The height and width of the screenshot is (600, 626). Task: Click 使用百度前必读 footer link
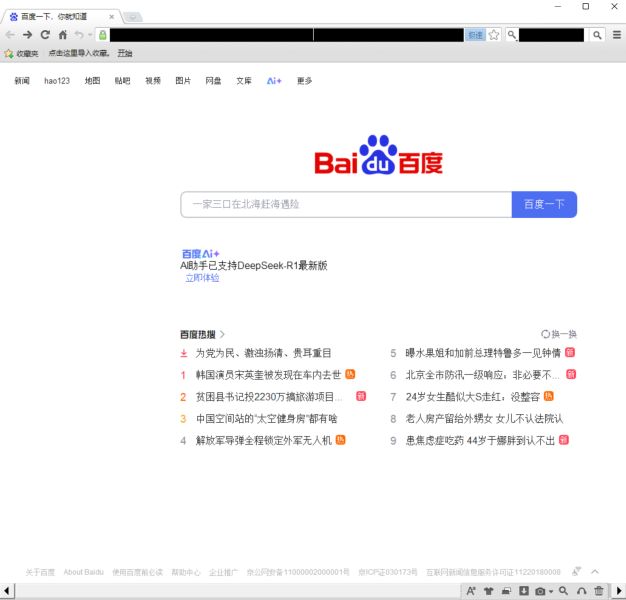click(x=137, y=572)
